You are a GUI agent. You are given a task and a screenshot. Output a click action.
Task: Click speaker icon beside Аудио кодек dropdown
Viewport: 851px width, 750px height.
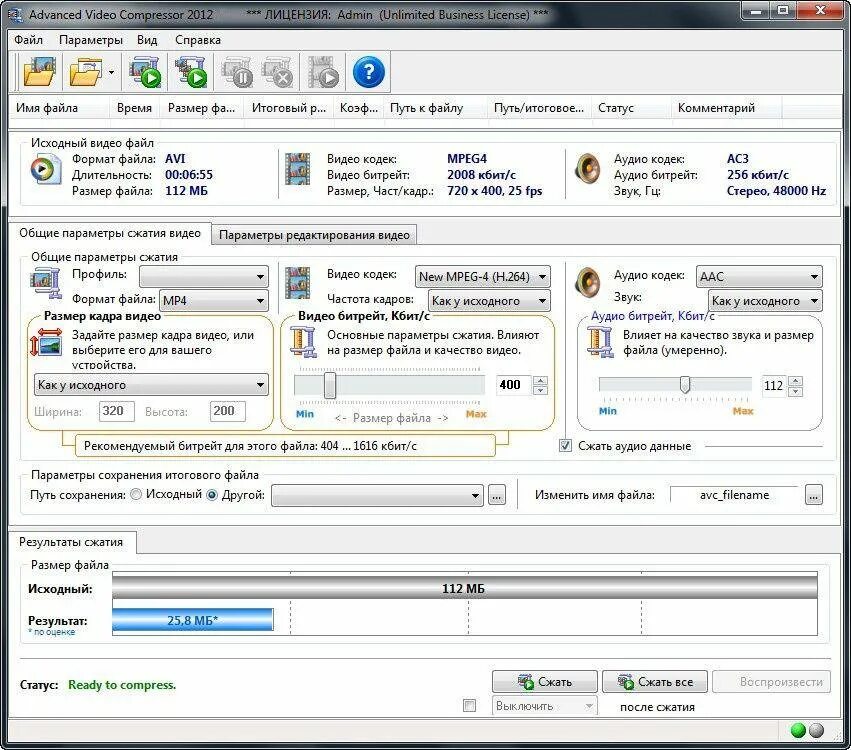pyautogui.click(x=588, y=282)
